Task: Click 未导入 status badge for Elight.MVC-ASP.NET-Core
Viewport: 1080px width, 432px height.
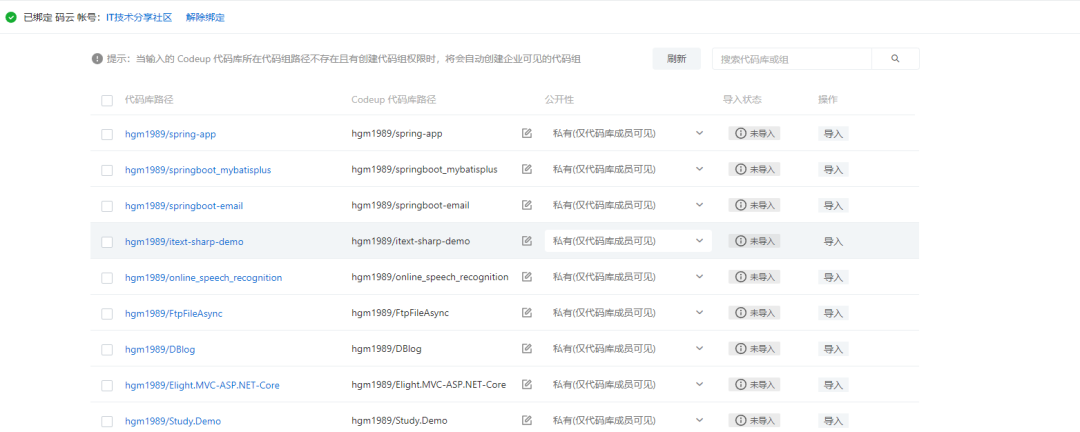Action: [x=754, y=384]
